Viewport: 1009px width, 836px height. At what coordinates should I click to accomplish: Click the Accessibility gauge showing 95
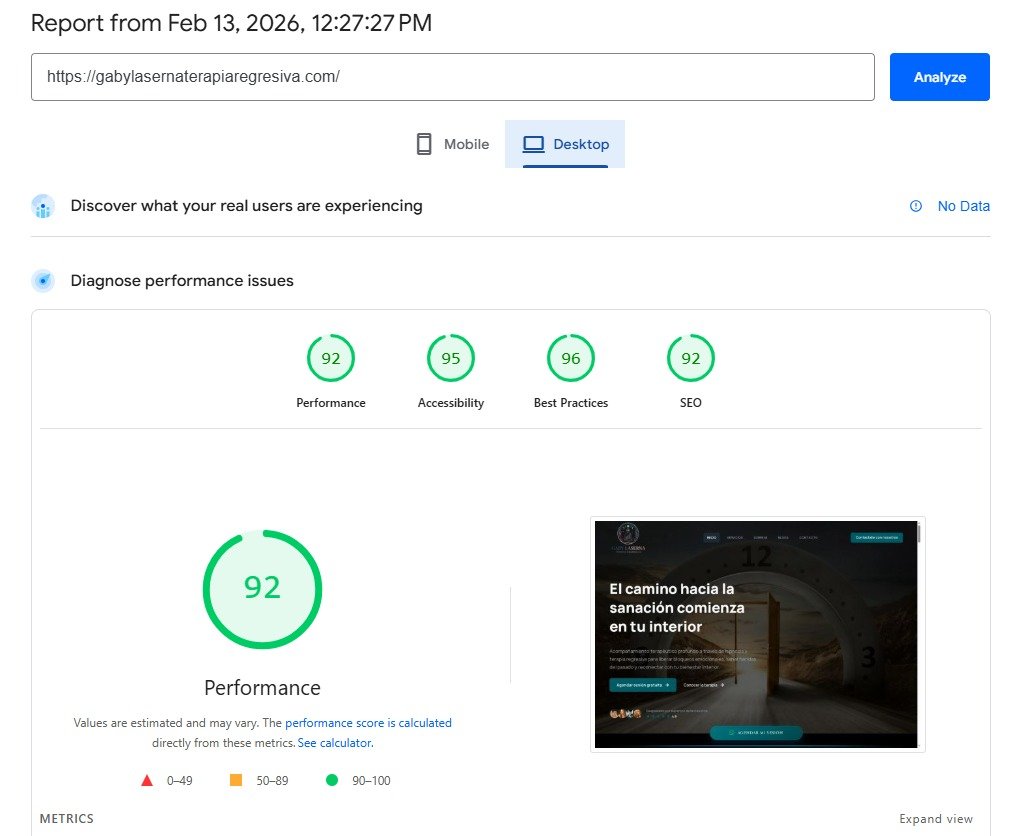(x=450, y=357)
